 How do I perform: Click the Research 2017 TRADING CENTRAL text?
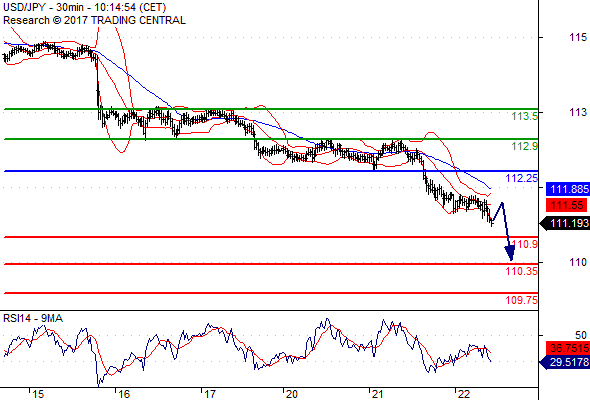pyautogui.click(x=94, y=20)
